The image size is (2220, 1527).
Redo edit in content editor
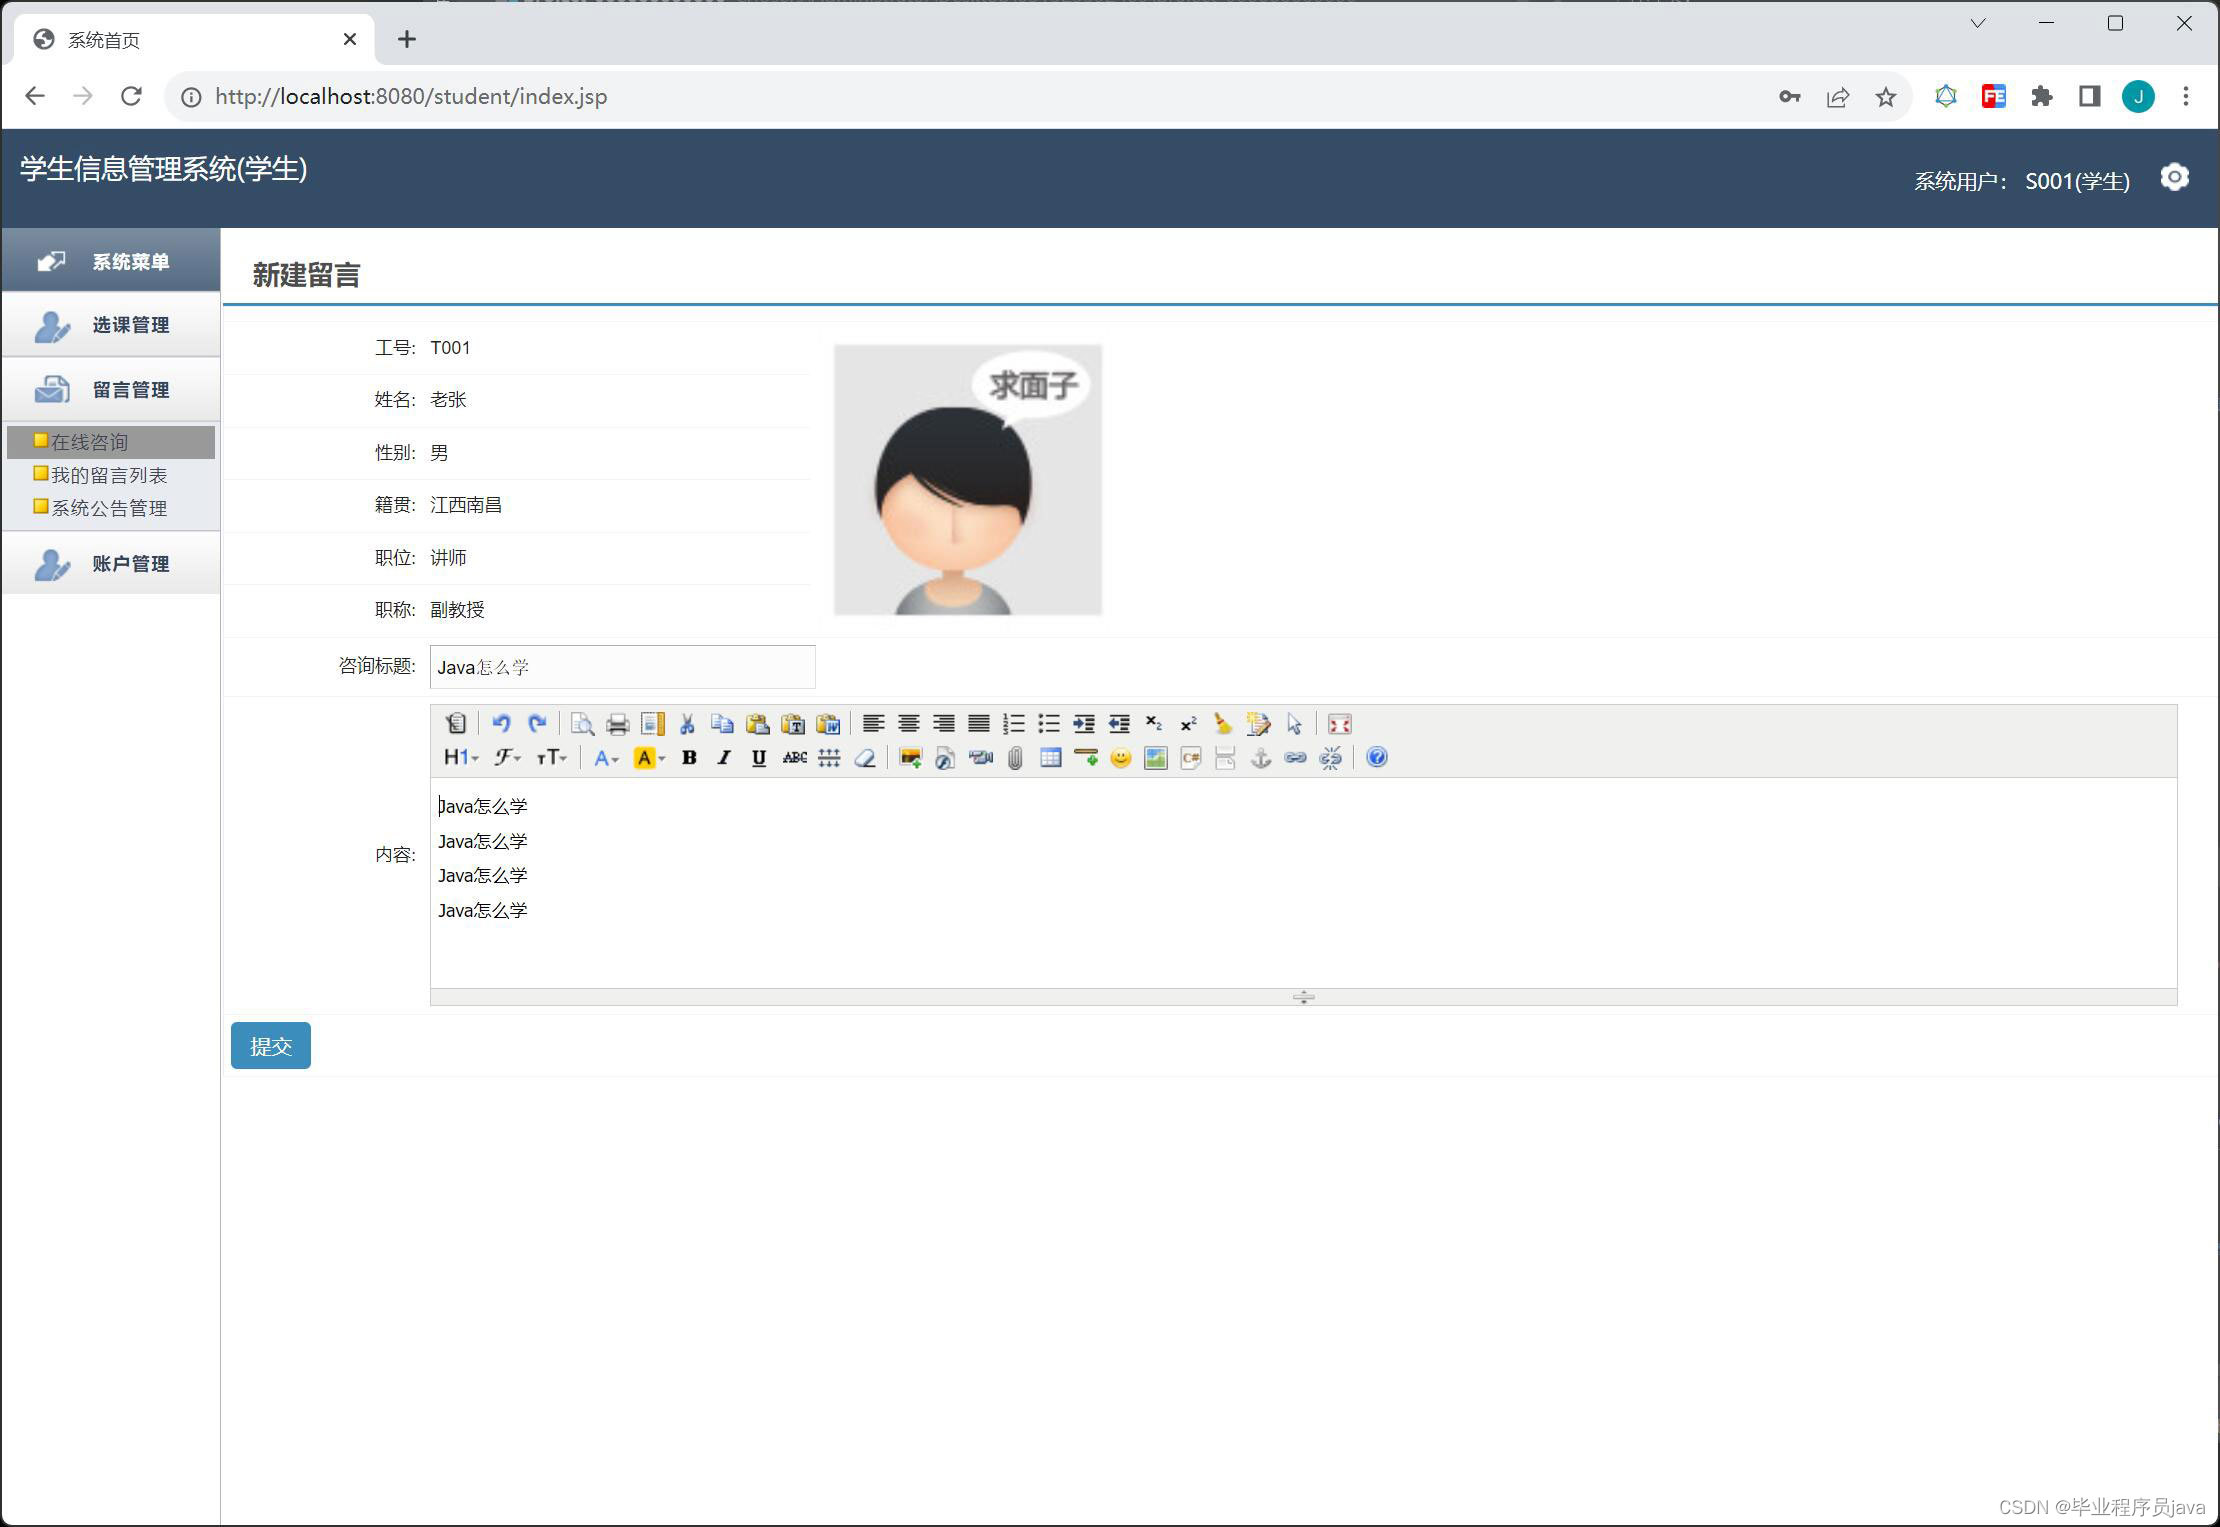[x=537, y=723]
